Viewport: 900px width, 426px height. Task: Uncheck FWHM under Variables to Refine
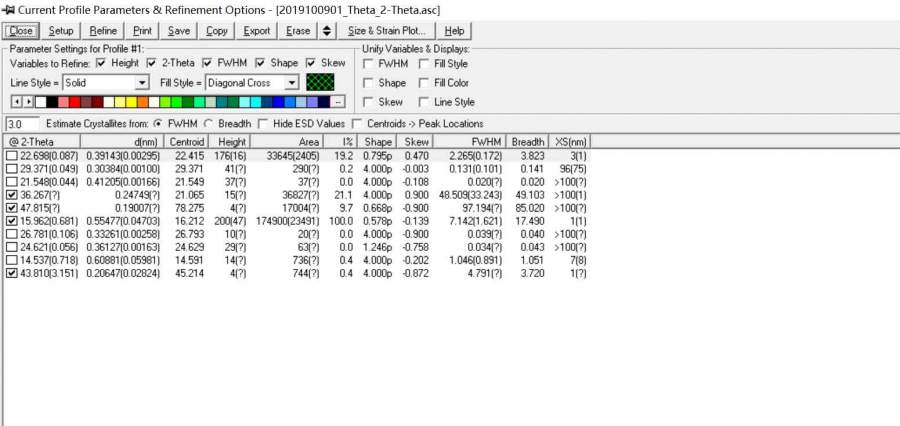[x=207, y=63]
